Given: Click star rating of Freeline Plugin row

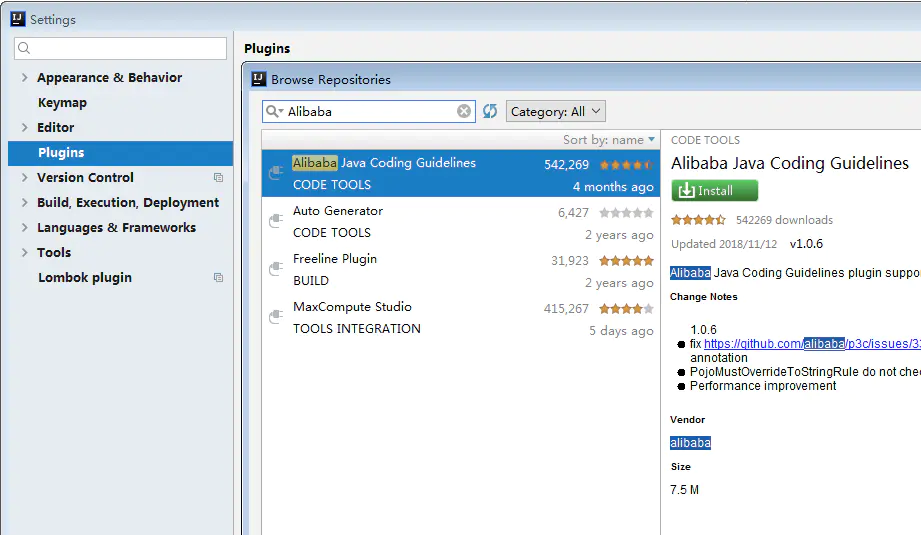Looking at the screenshot, I should pyautogui.click(x=626, y=261).
